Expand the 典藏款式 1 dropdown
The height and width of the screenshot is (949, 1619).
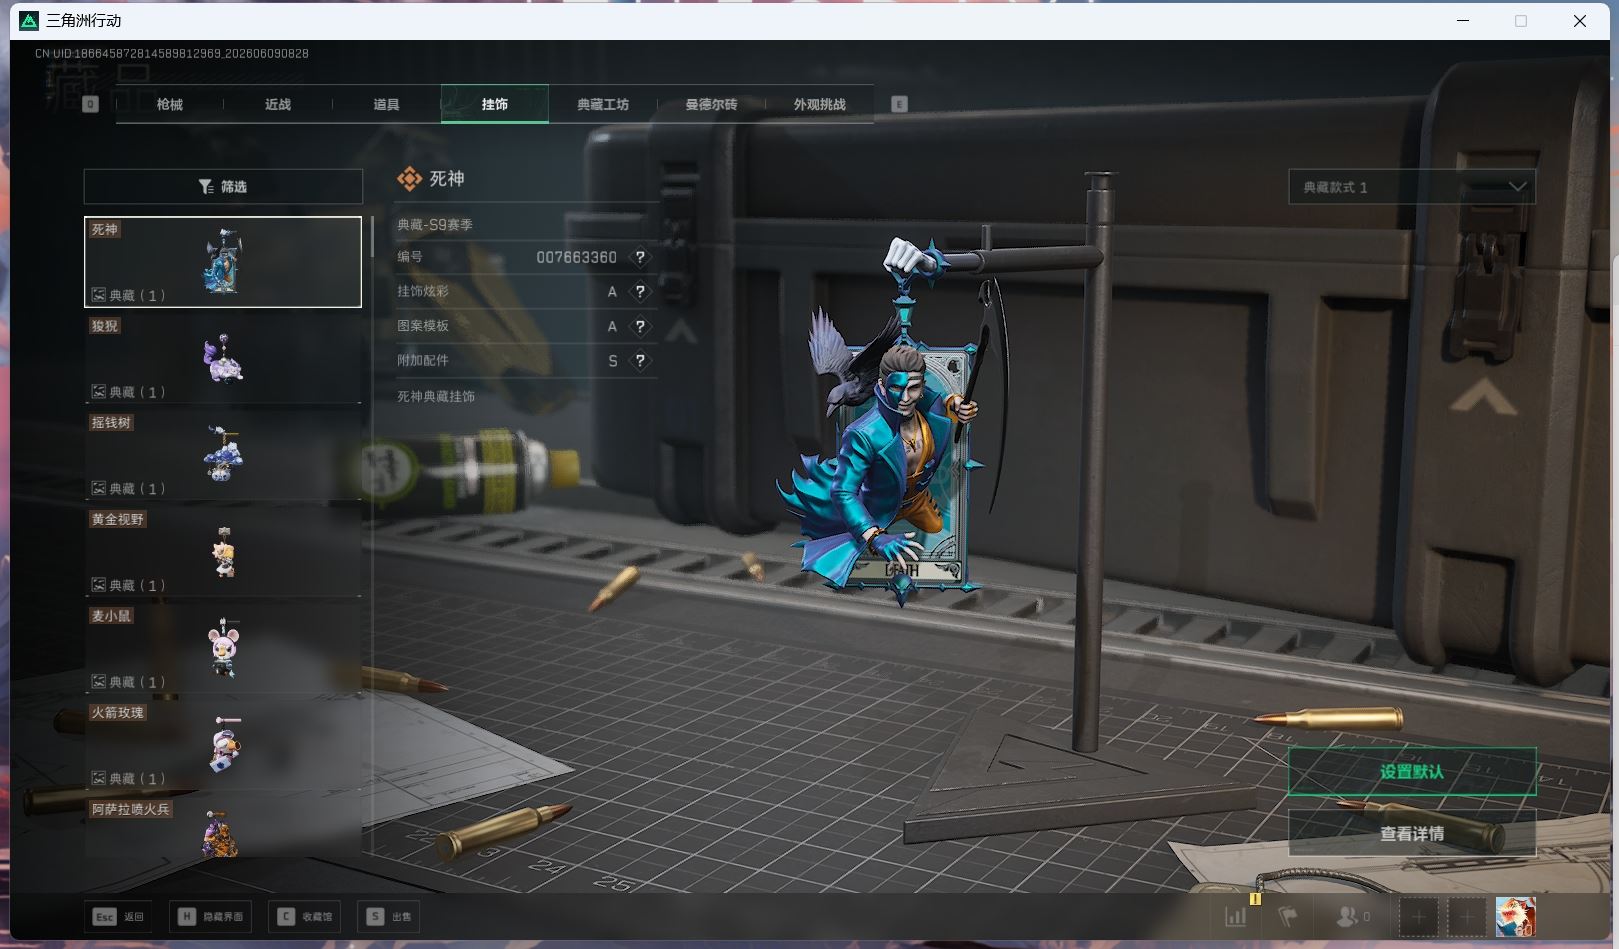click(1412, 187)
